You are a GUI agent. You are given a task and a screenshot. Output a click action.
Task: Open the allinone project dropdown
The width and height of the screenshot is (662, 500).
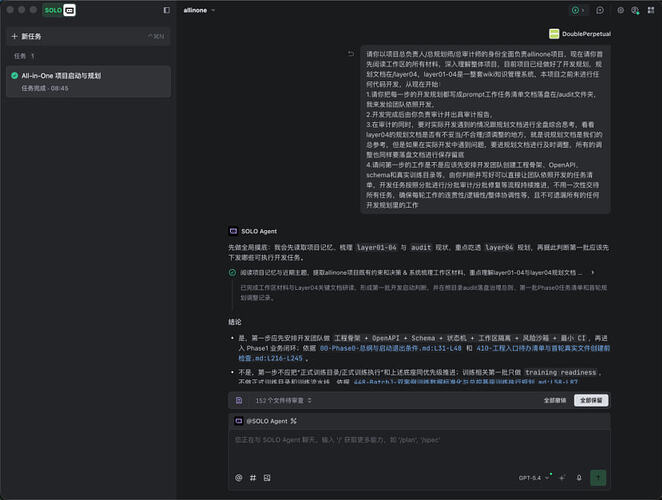(199, 10)
